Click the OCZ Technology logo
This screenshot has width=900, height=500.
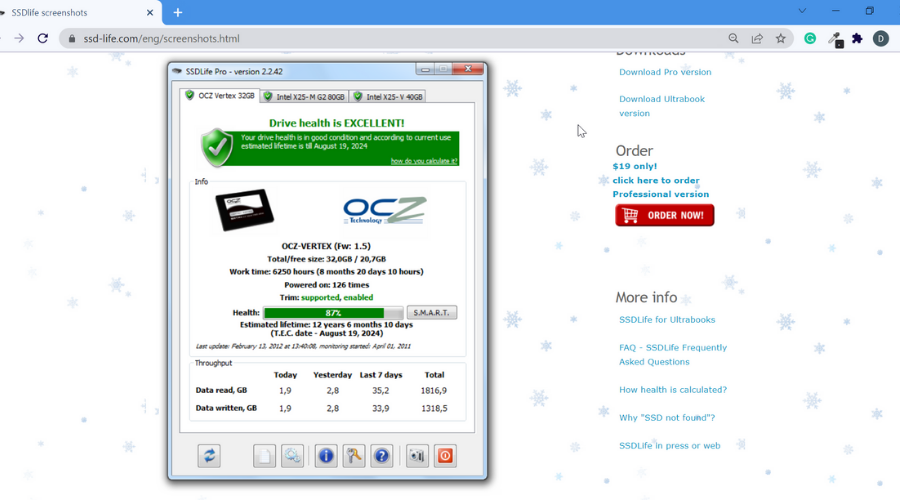click(385, 211)
